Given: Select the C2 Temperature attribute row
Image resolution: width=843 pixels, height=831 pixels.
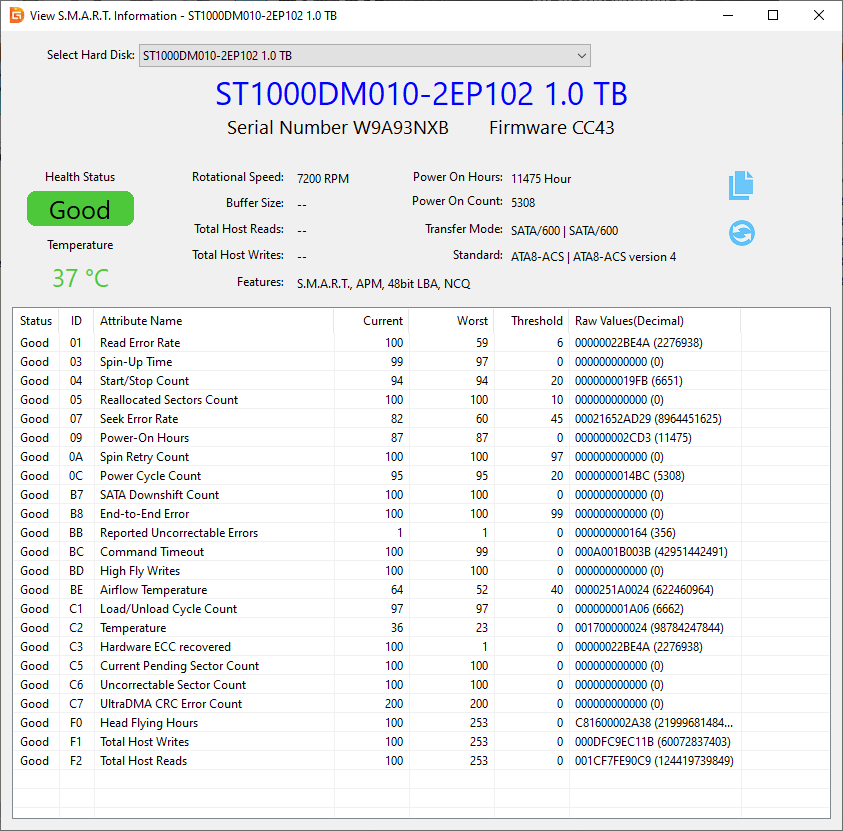Looking at the screenshot, I should [x=422, y=628].
